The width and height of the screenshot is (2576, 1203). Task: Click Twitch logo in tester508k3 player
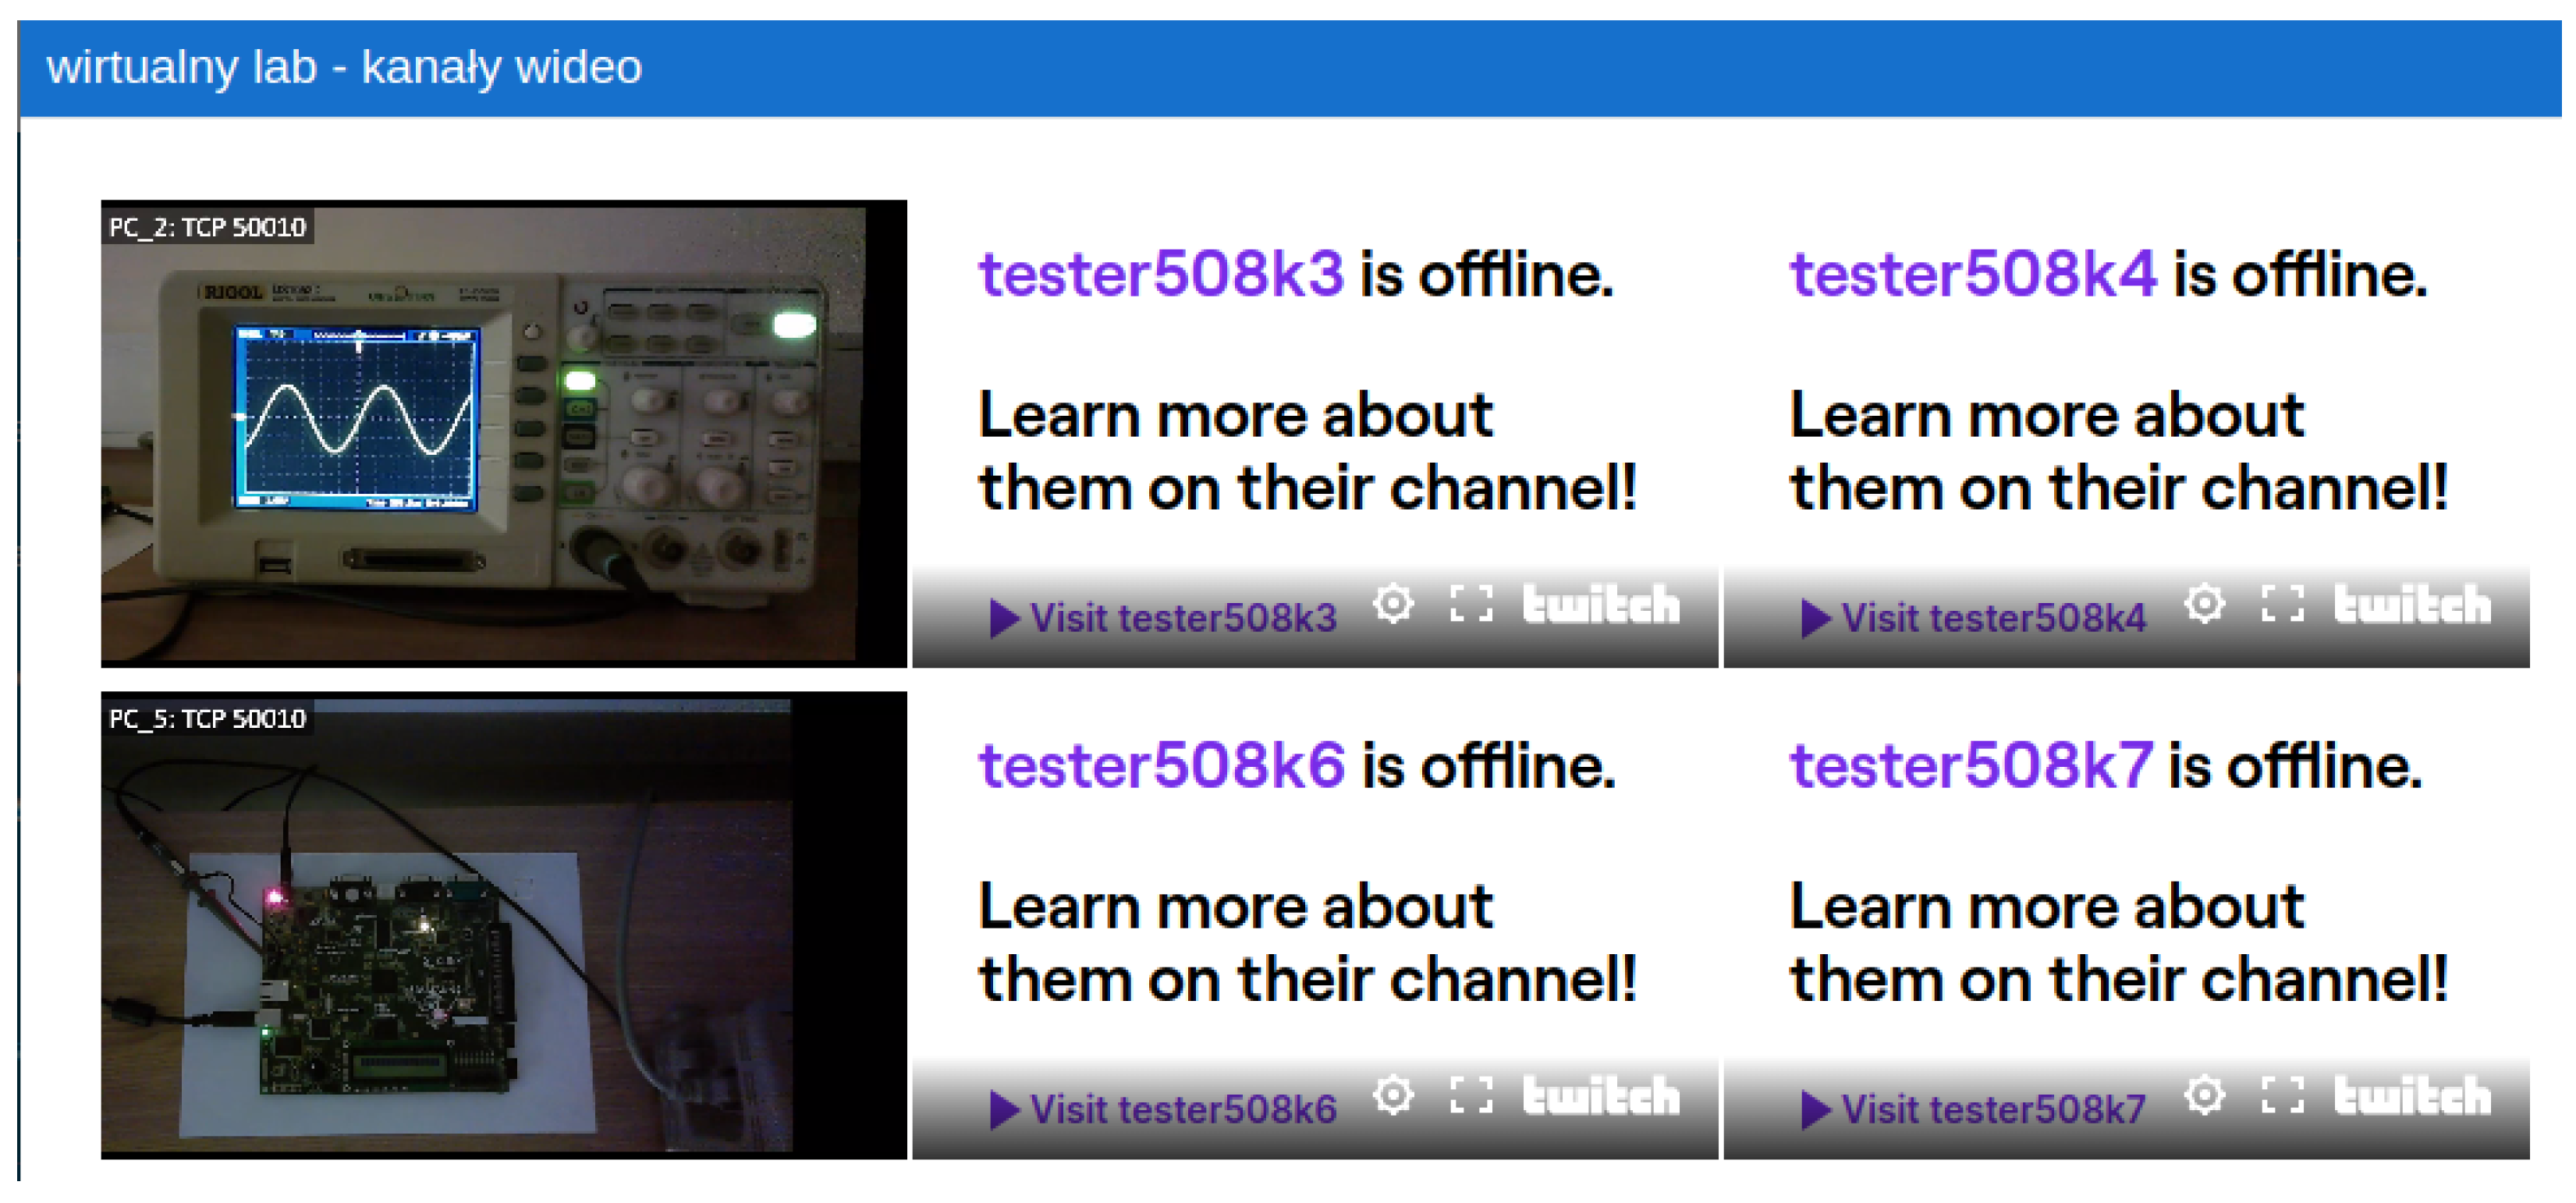tap(1600, 604)
